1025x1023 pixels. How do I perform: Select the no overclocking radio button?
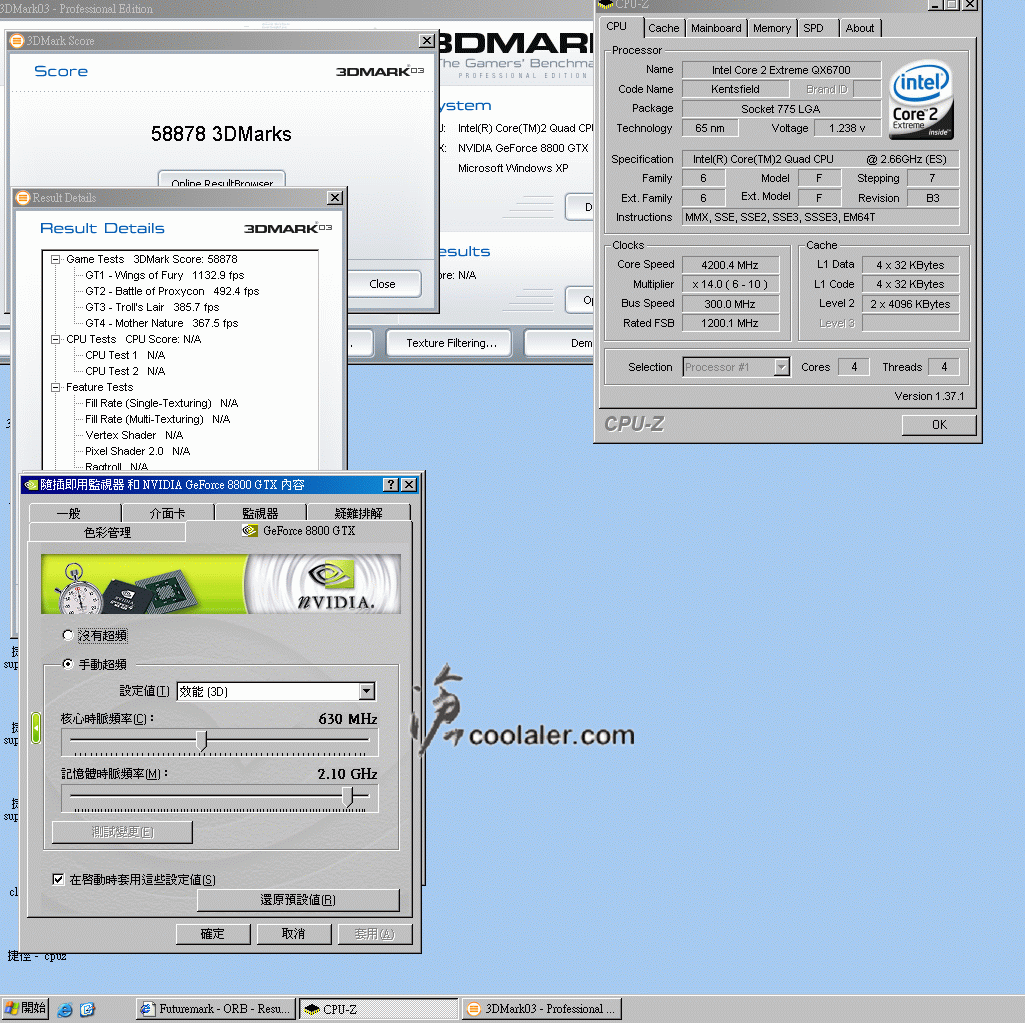click(x=67, y=635)
